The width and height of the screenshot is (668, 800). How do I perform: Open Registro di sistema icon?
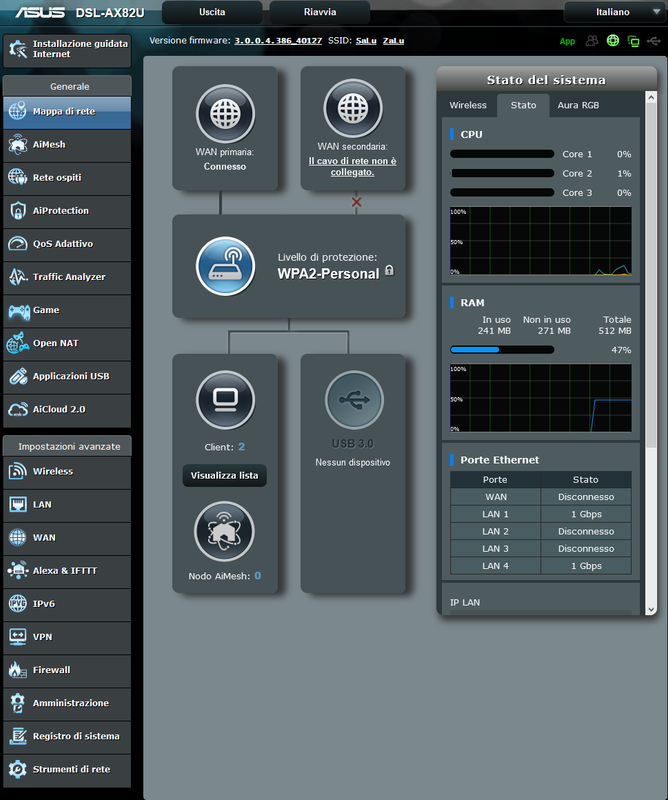tap(17, 736)
